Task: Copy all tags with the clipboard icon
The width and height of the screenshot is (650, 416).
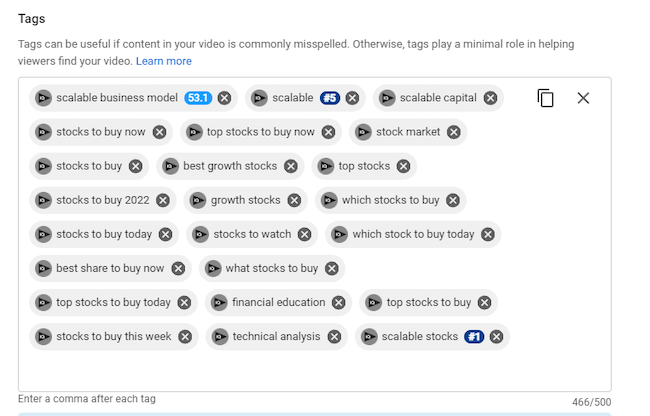Action: click(x=545, y=98)
